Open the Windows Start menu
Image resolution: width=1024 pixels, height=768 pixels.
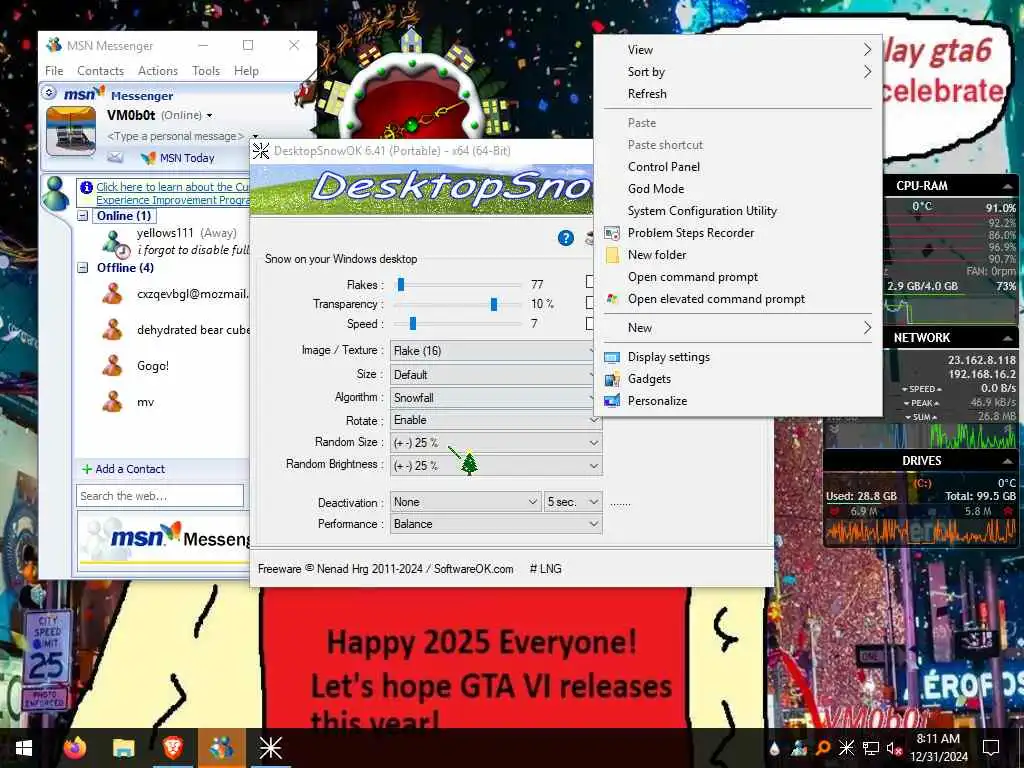[24, 748]
